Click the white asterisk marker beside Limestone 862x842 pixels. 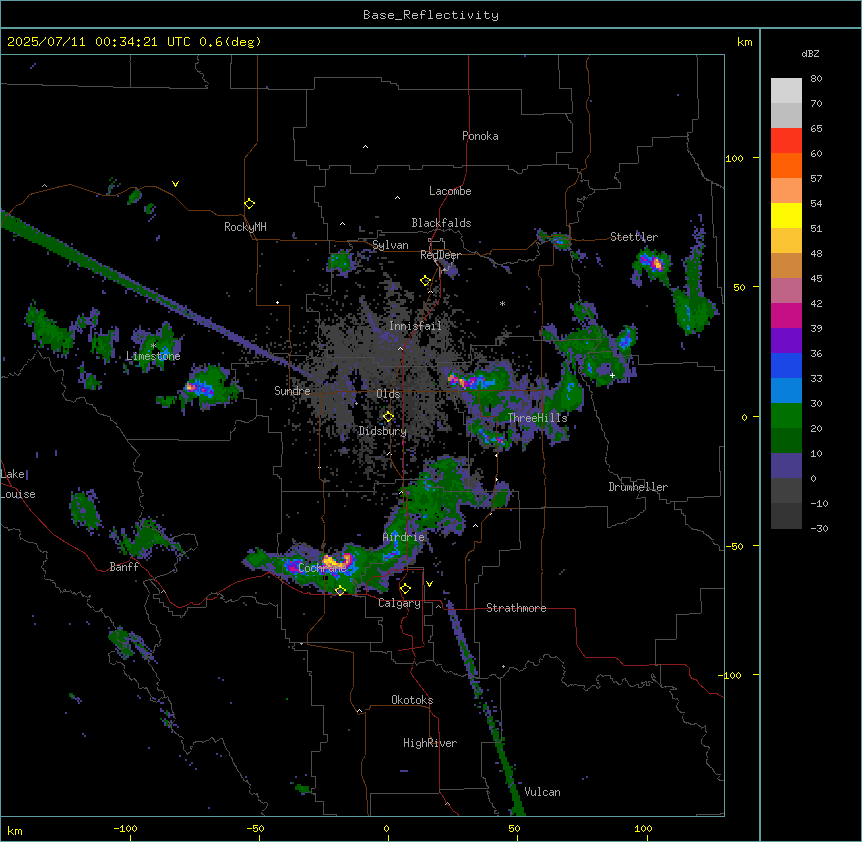click(153, 346)
